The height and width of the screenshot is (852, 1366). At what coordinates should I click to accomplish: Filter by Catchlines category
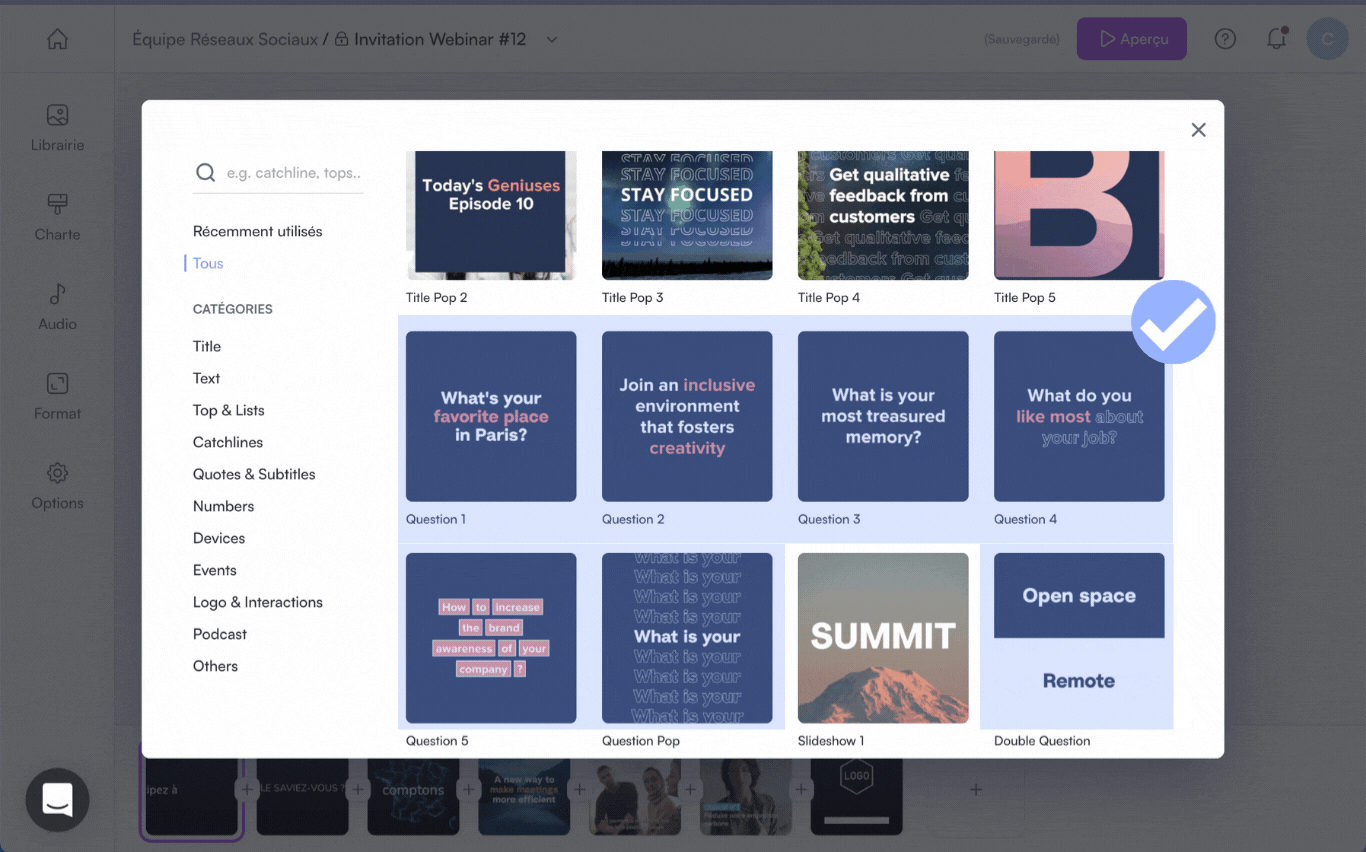coord(228,442)
